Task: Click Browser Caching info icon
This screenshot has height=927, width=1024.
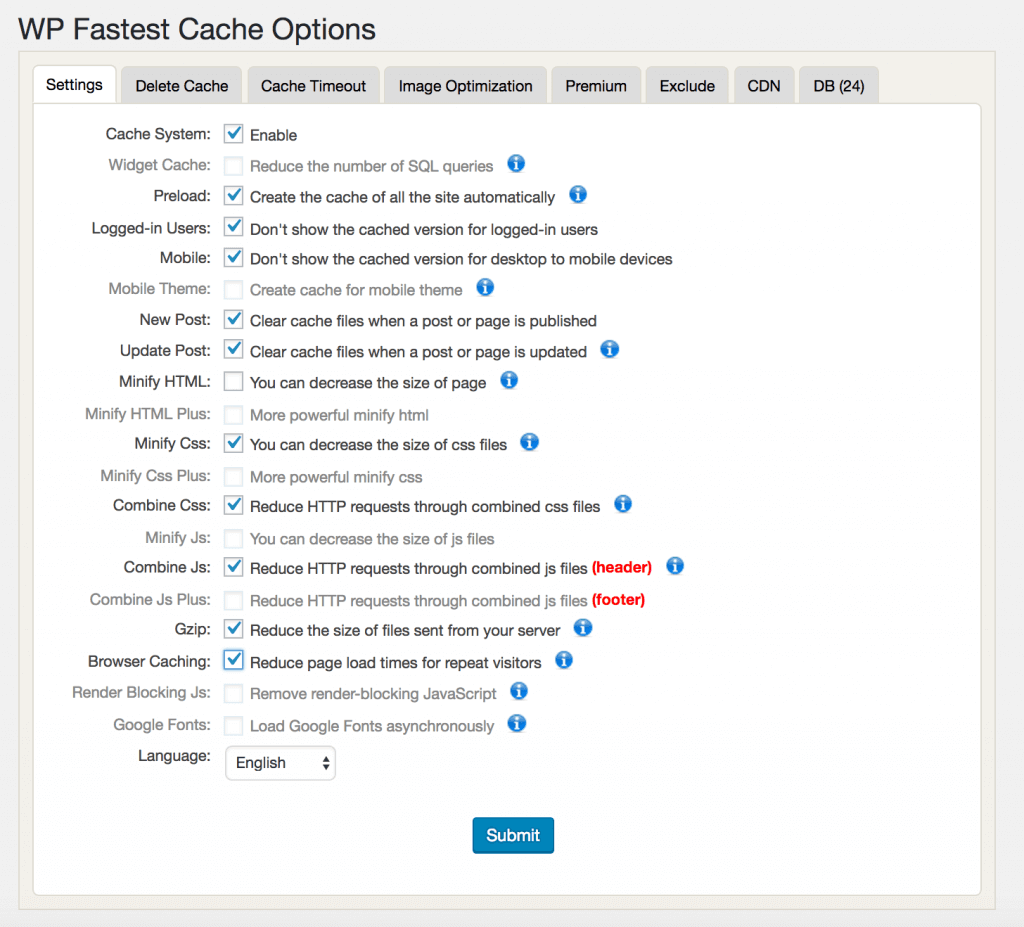Action: click(x=564, y=660)
